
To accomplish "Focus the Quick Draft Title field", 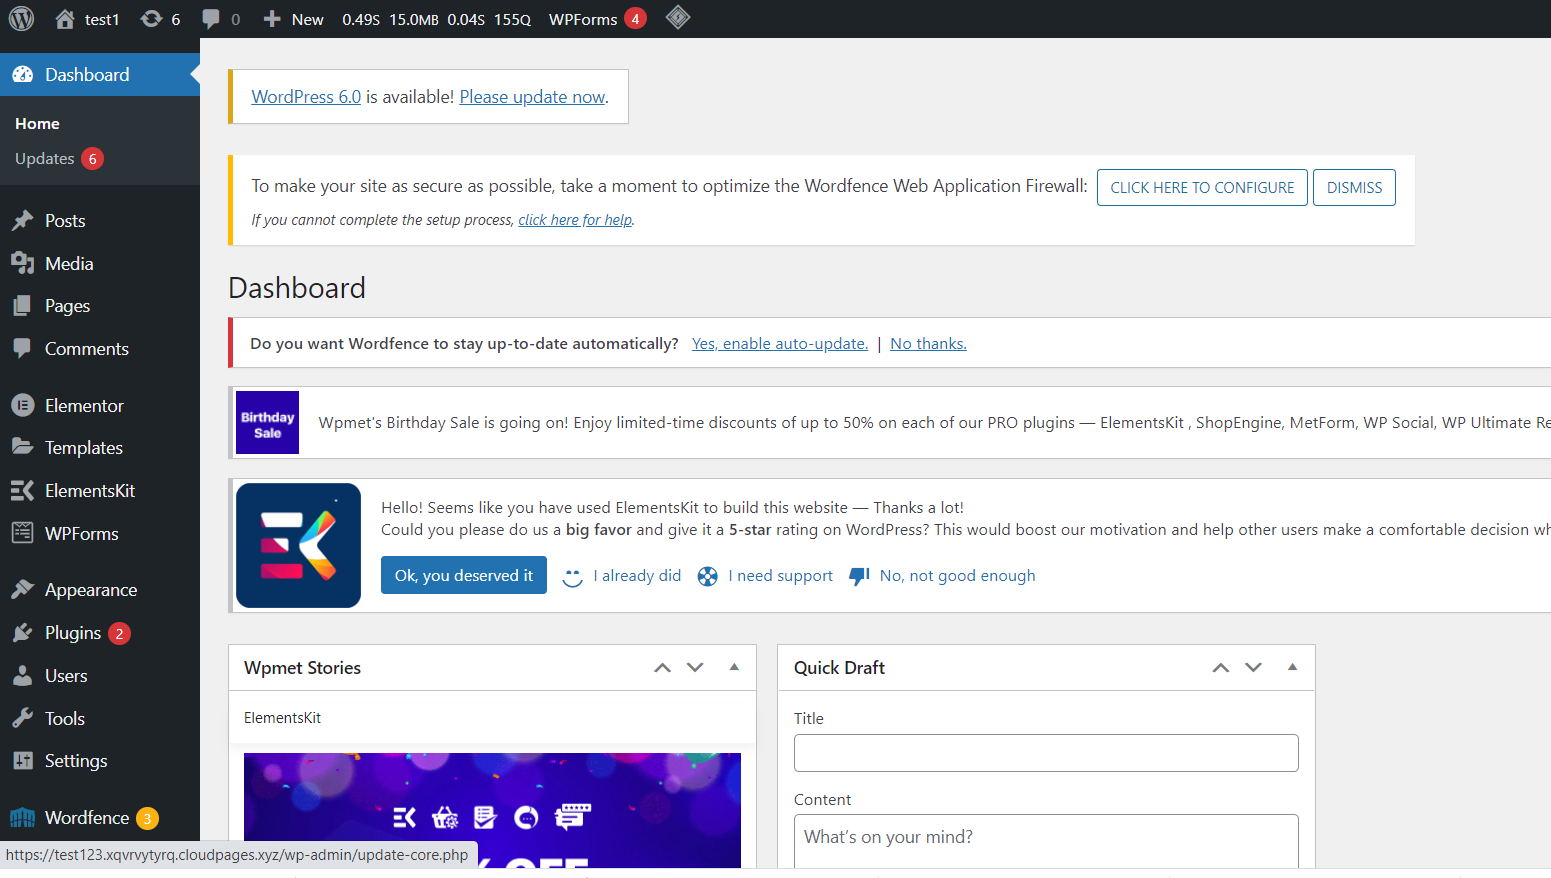I will 1046,753.
